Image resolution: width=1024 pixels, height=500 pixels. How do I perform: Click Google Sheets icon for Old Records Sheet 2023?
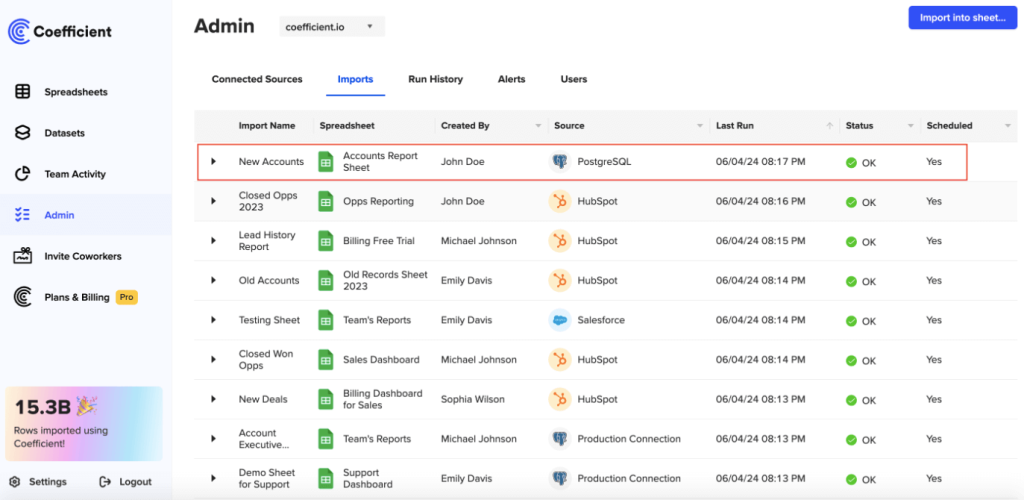(325, 281)
